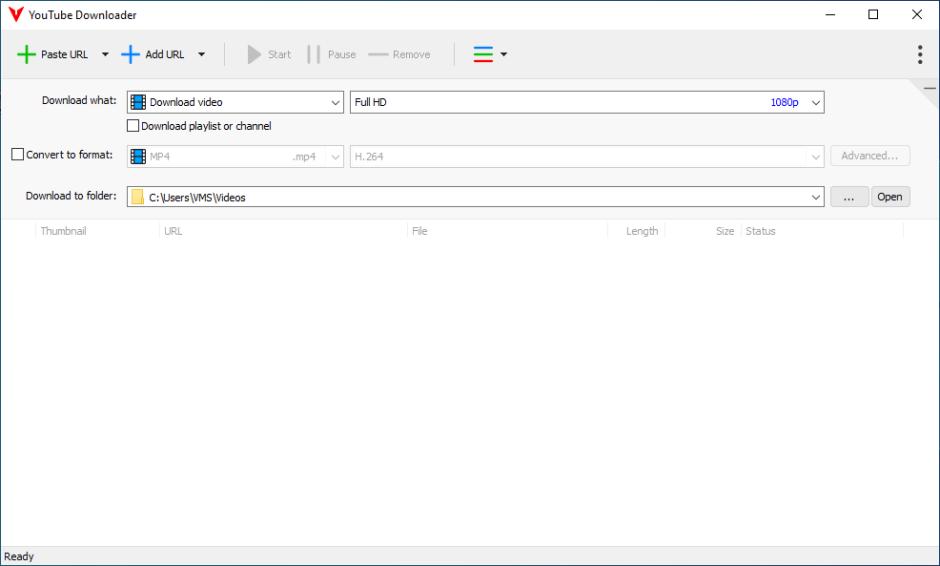Tick the Convert to format checkbox

18,155
